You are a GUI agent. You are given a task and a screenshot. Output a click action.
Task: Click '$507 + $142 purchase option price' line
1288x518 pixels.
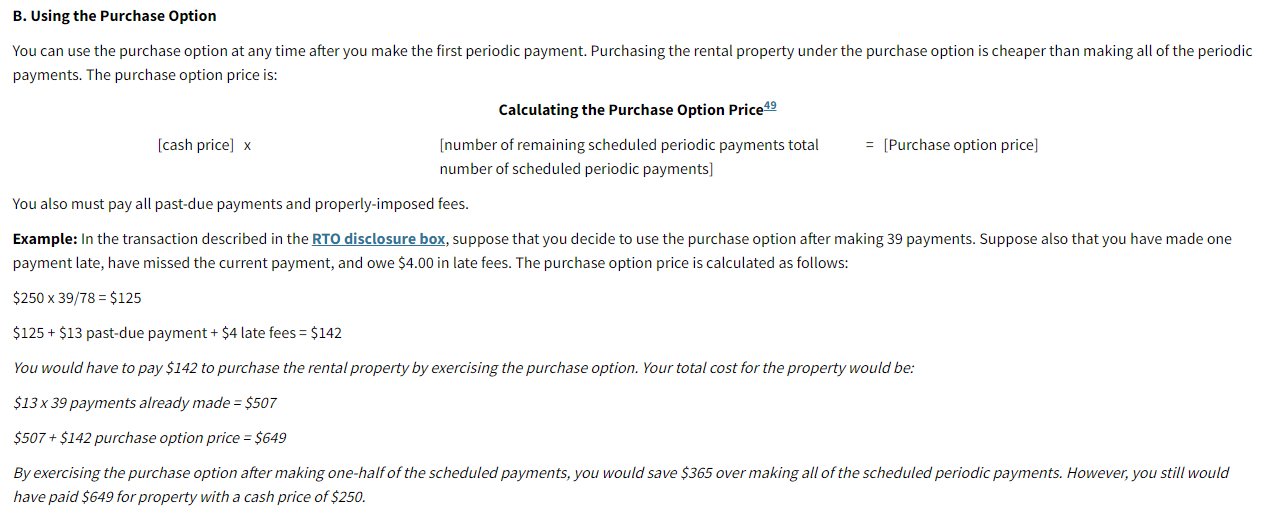149,437
